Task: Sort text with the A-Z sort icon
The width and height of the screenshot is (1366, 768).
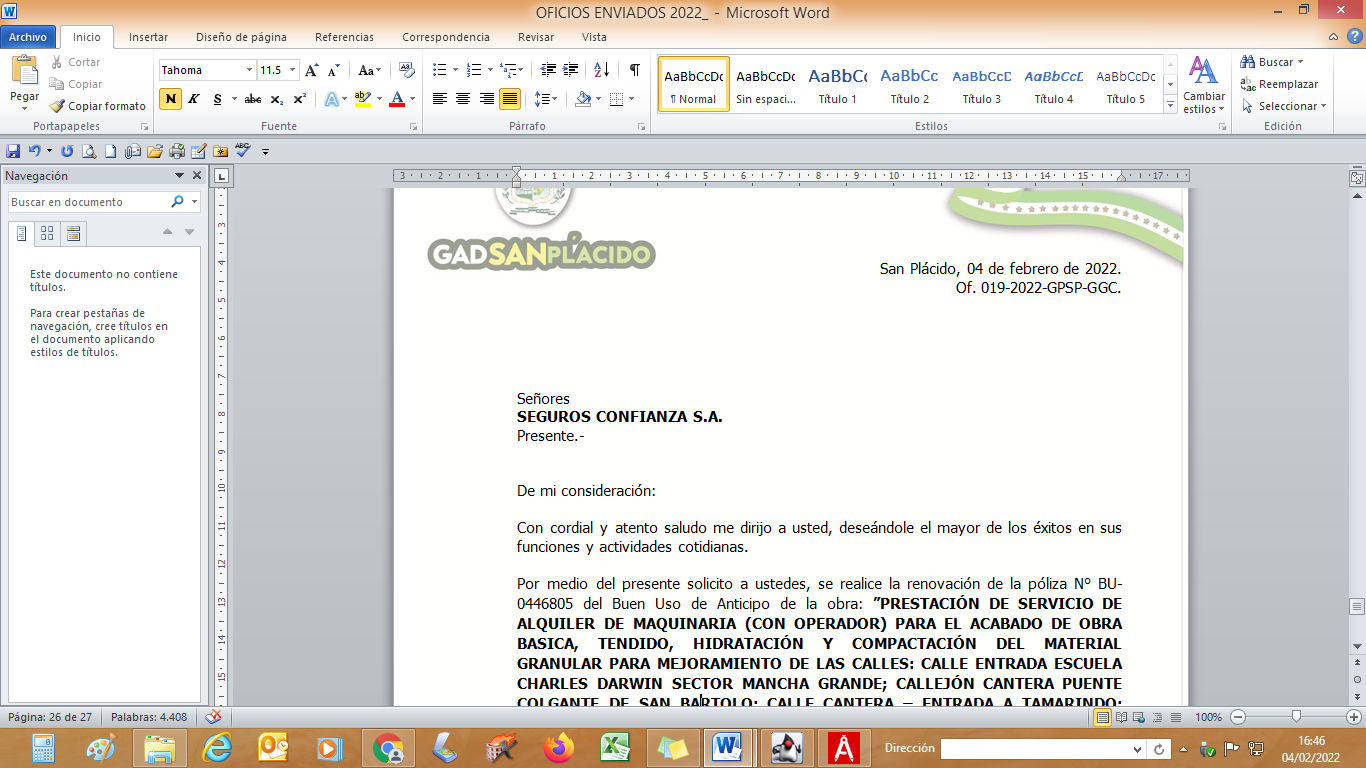Action: click(x=601, y=70)
